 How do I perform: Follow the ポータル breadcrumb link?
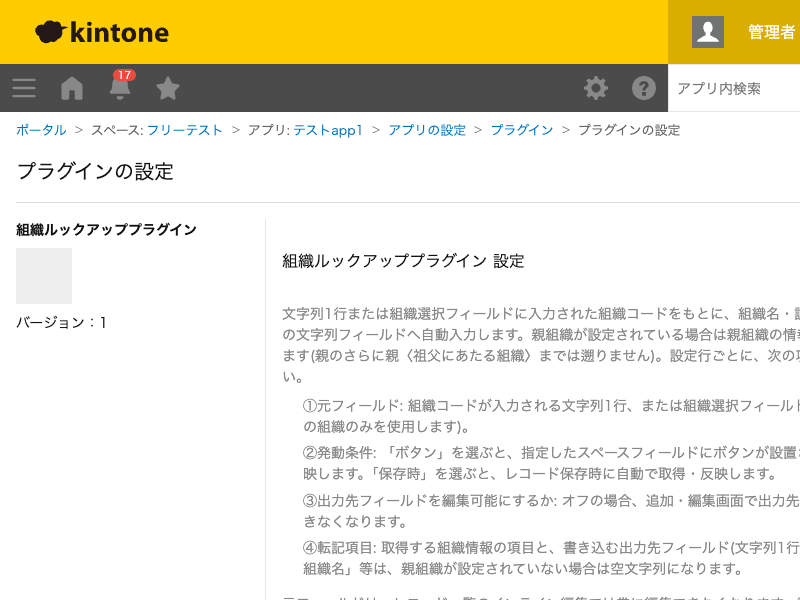41,130
